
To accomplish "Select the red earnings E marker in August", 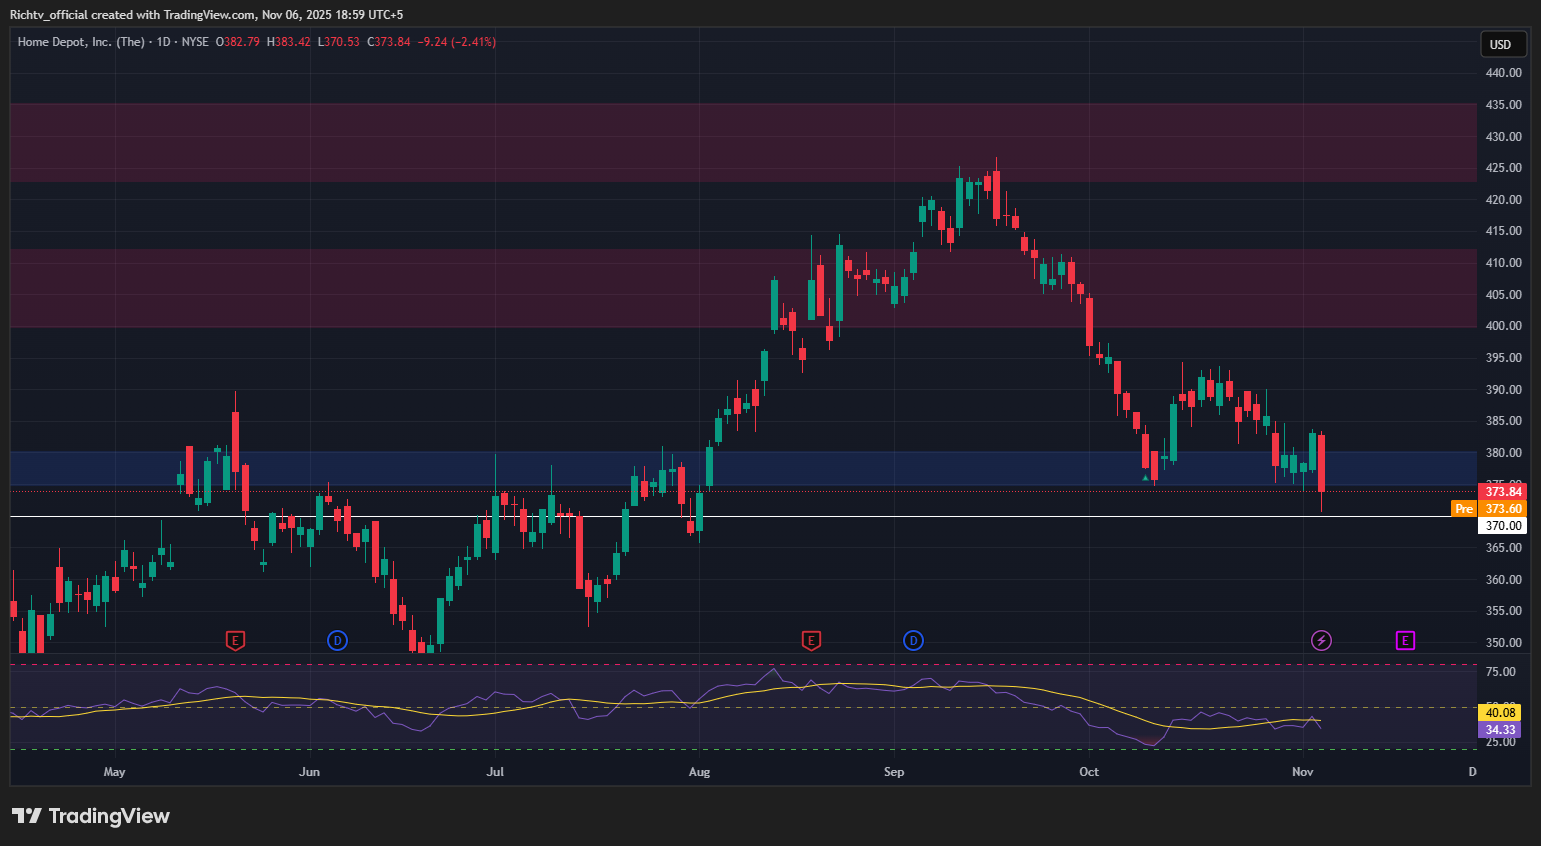I will pos(811,640).
